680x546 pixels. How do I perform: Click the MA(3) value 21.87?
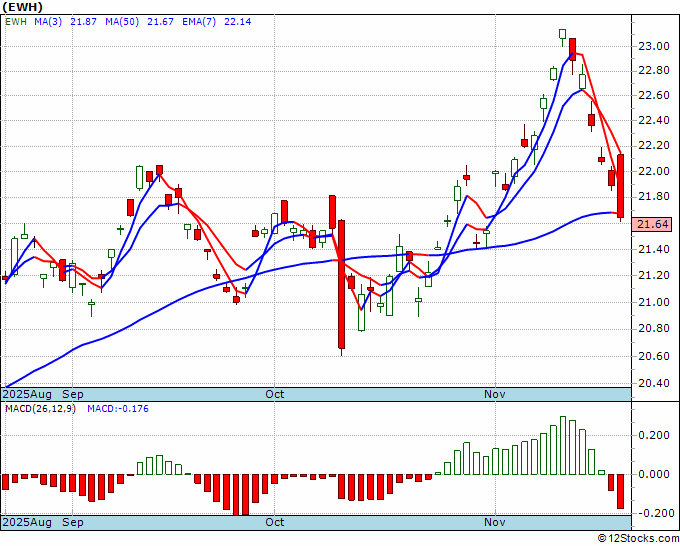83,22
